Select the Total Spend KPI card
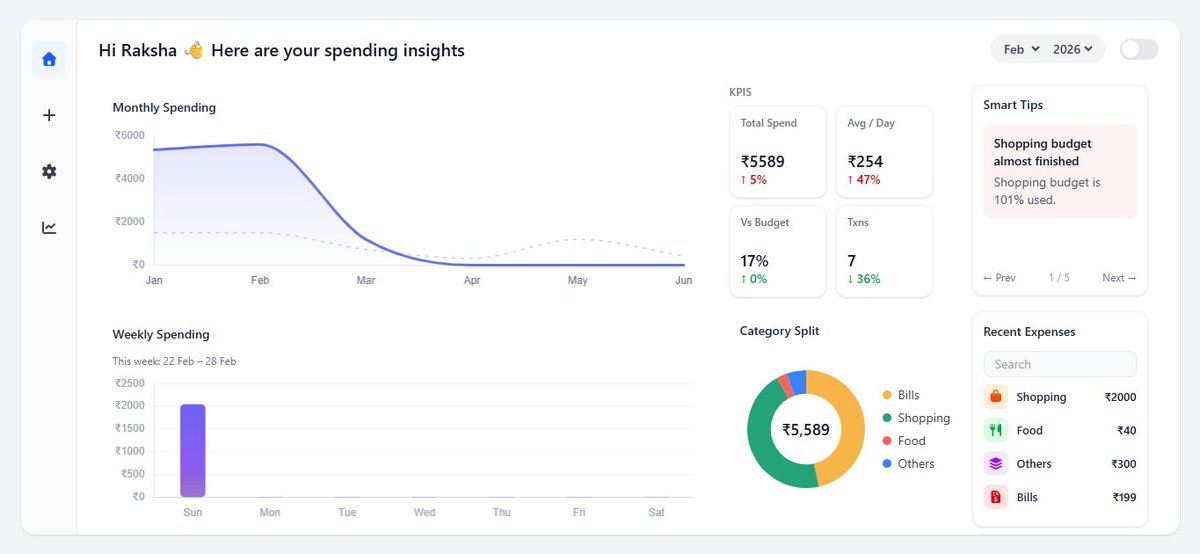The height and width of the screenshot is (554, 1200). (x=779, y=152)
